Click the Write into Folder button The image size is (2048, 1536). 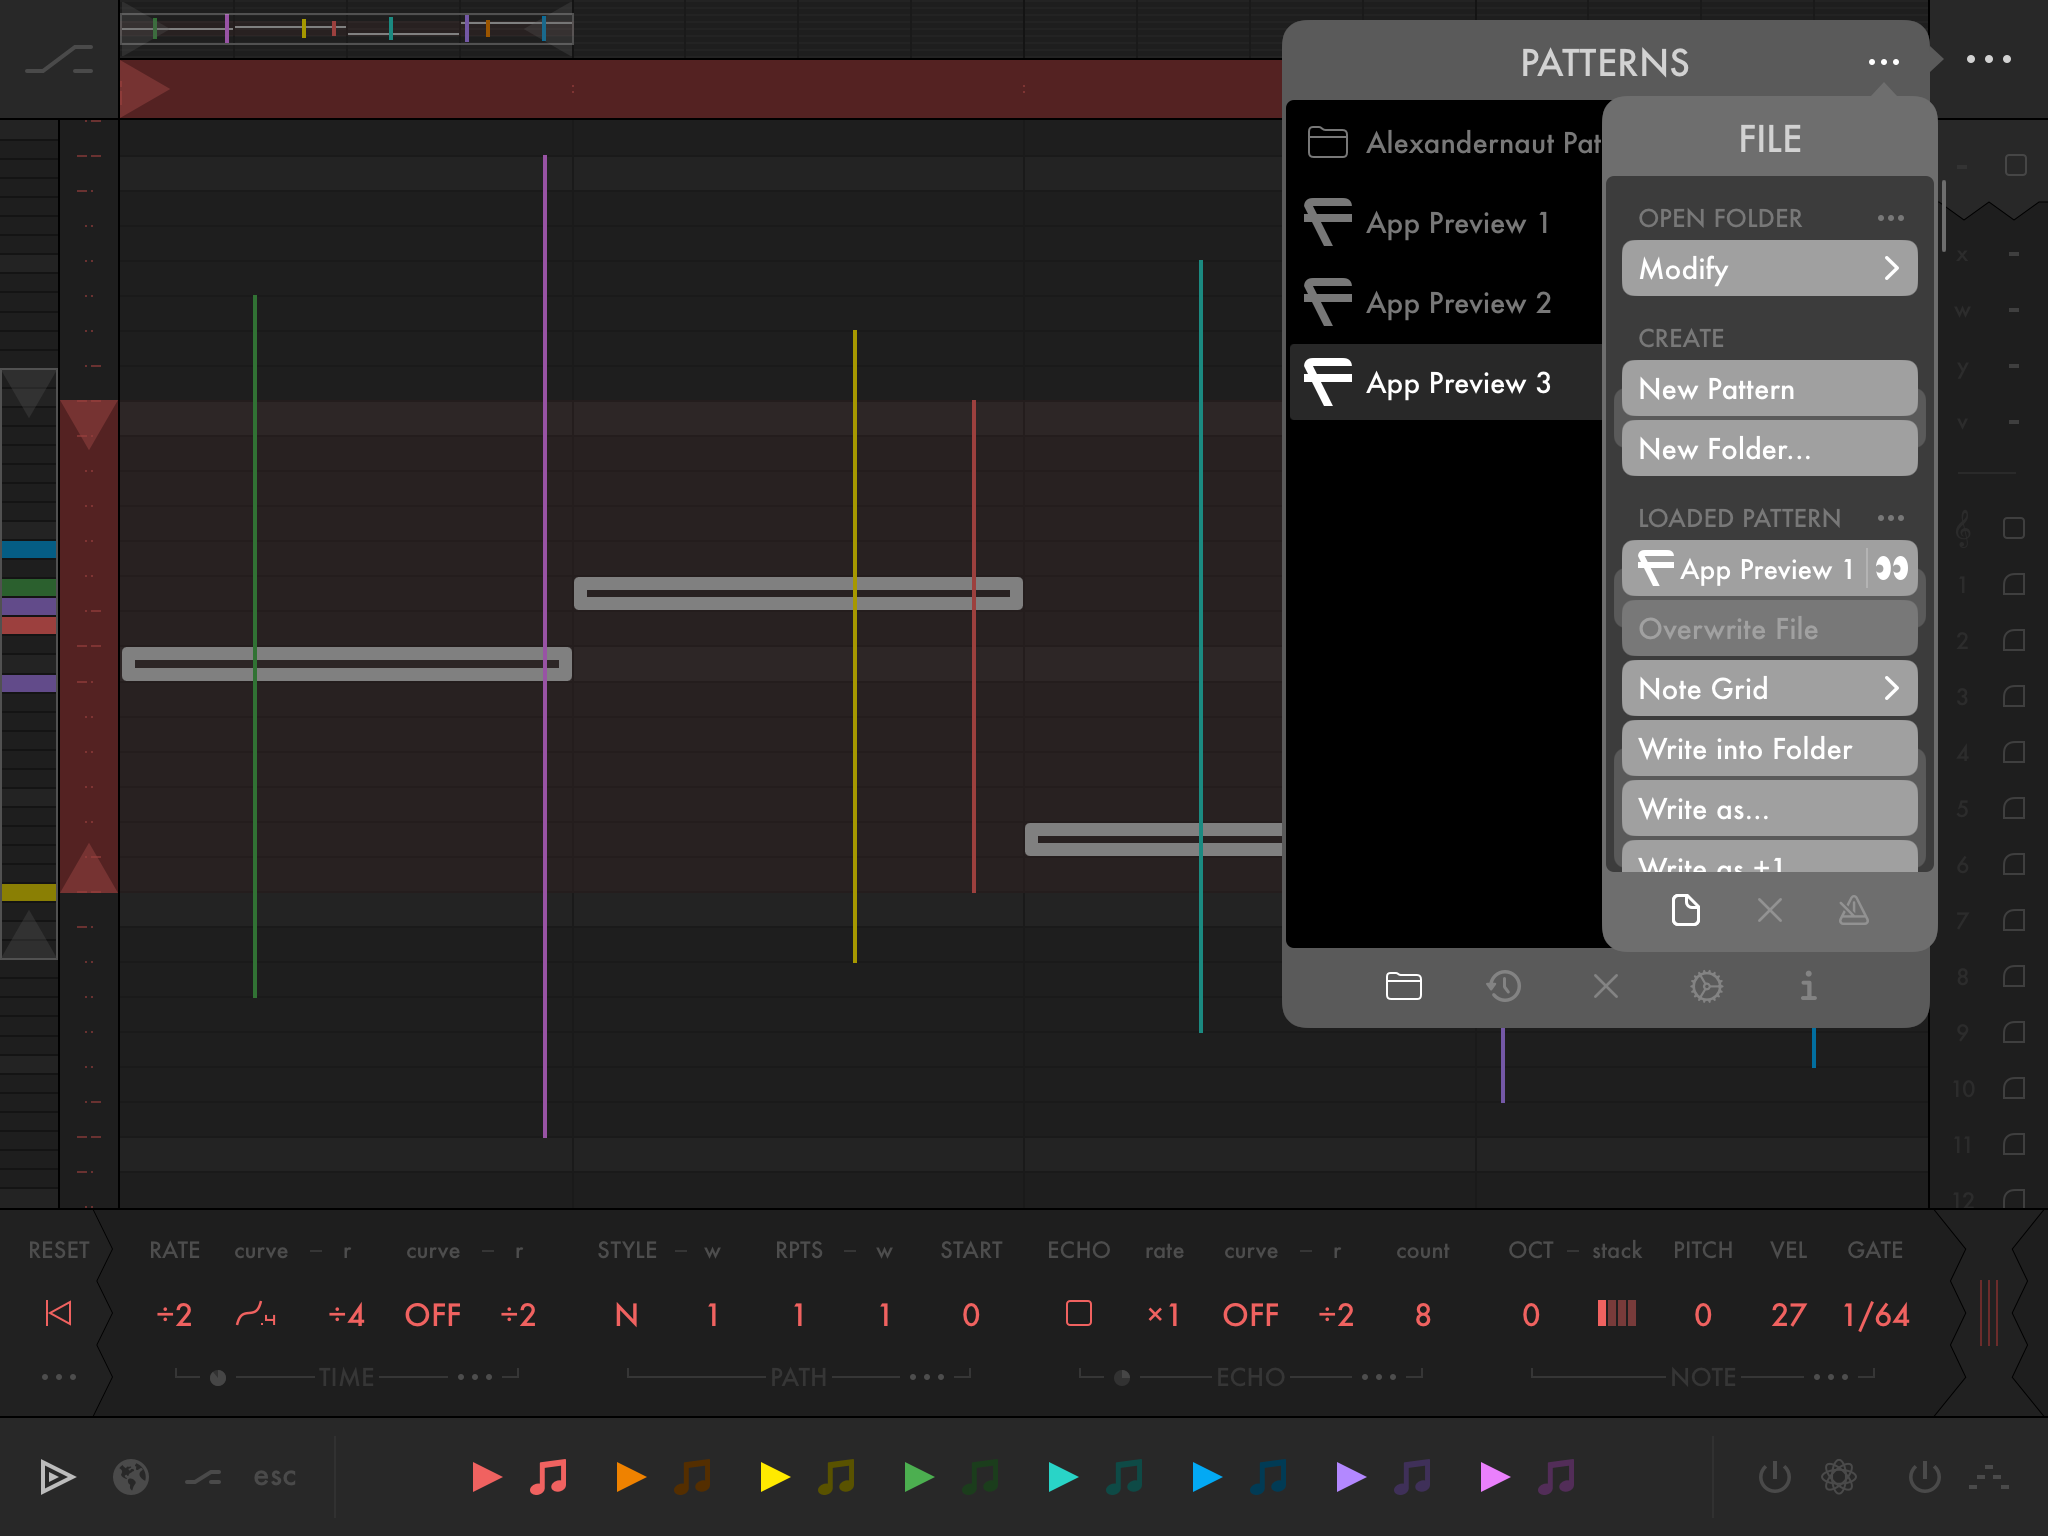click(1769, 749)
